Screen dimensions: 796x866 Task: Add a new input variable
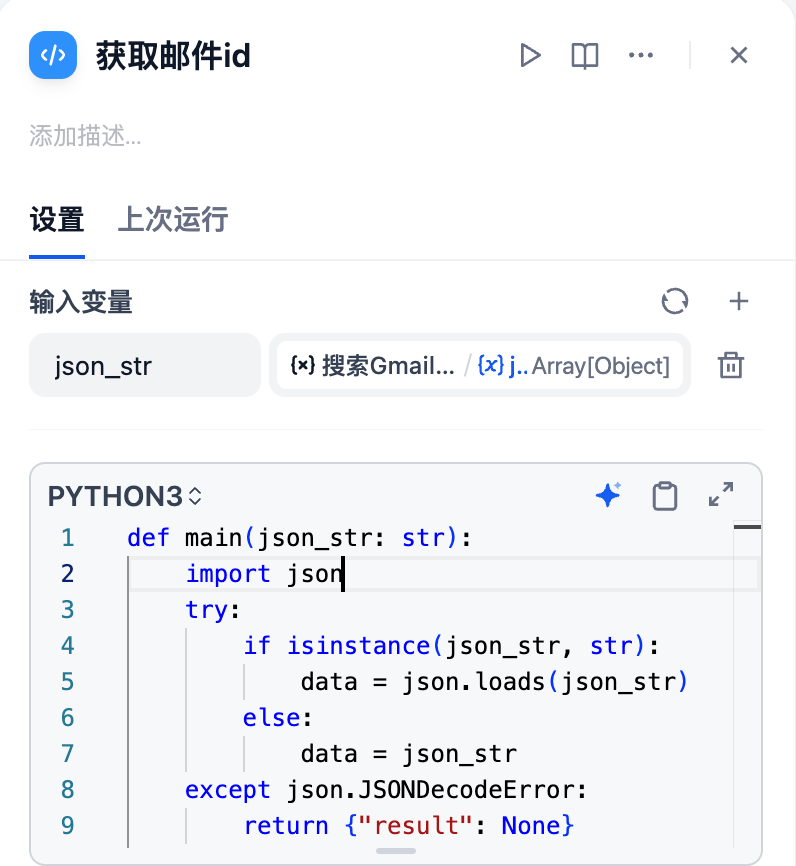tap(739, 301)
